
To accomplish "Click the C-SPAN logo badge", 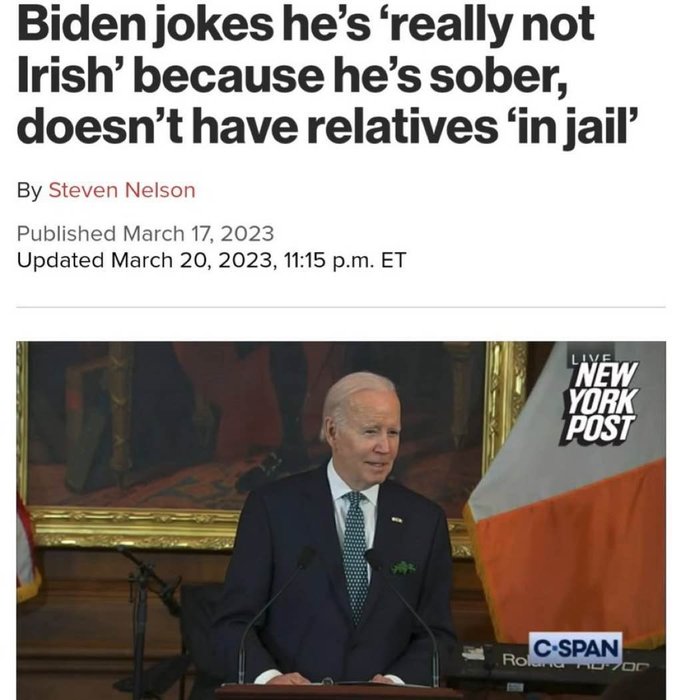I will click(x=576, y=648).
